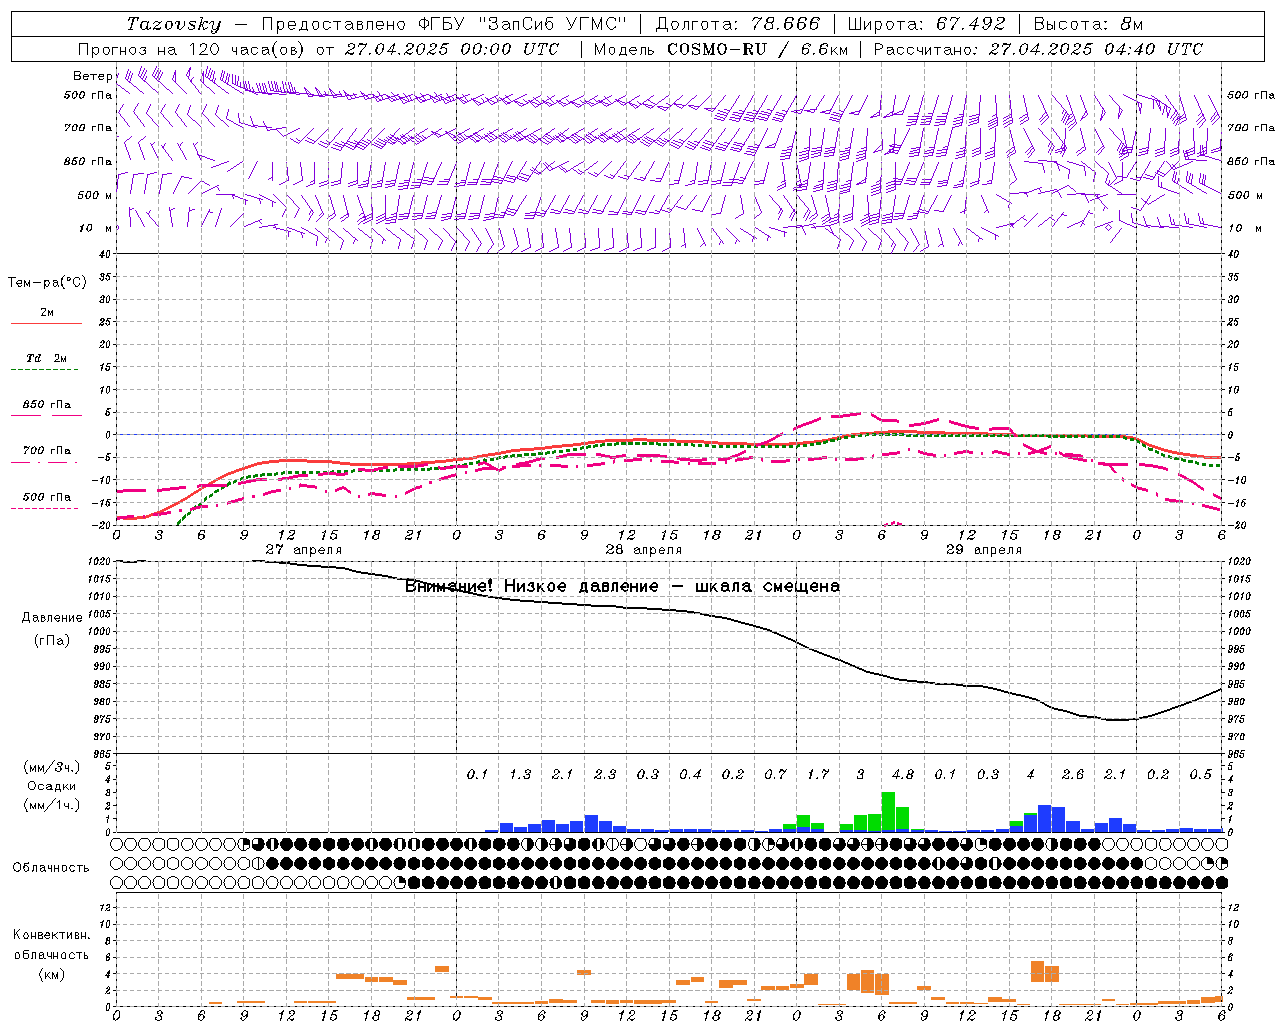Image resolution: width=1280 pixels, height=1024 pixels.
Task: Click the "Облачность" cloudiness label
Action: (51, 867)
